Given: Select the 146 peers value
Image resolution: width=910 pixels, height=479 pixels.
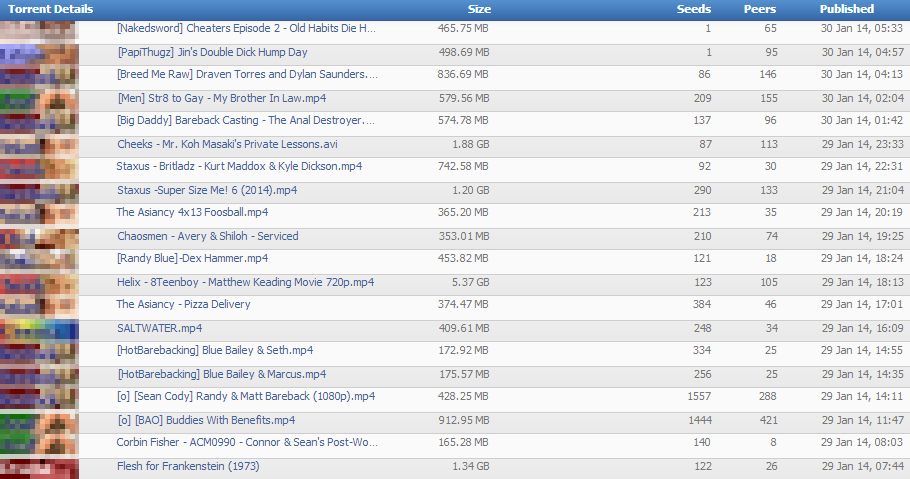Looking at the screenshot, I should (768, 74).
